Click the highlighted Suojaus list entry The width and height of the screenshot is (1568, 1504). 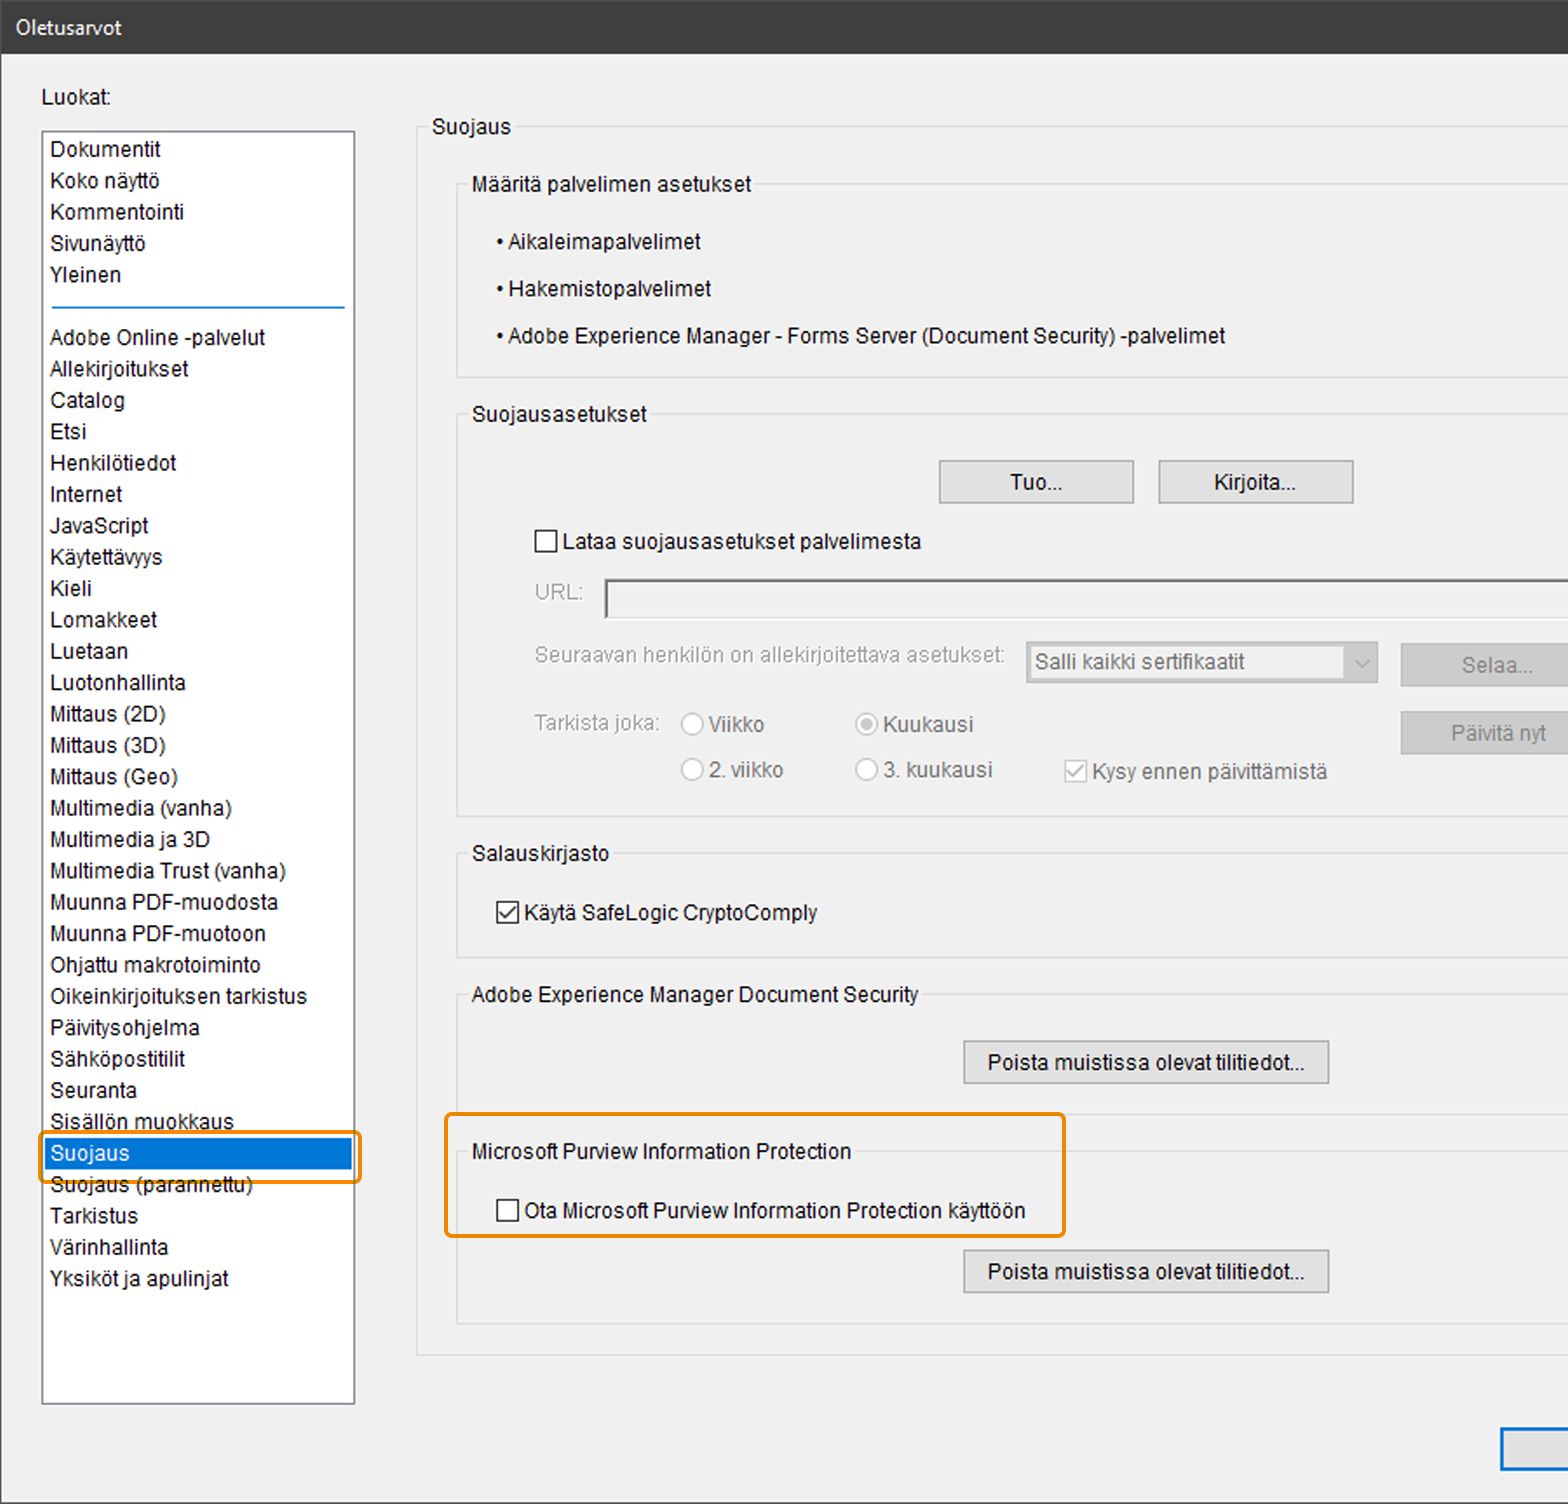pyautogui.click(x=198, y=1153)
